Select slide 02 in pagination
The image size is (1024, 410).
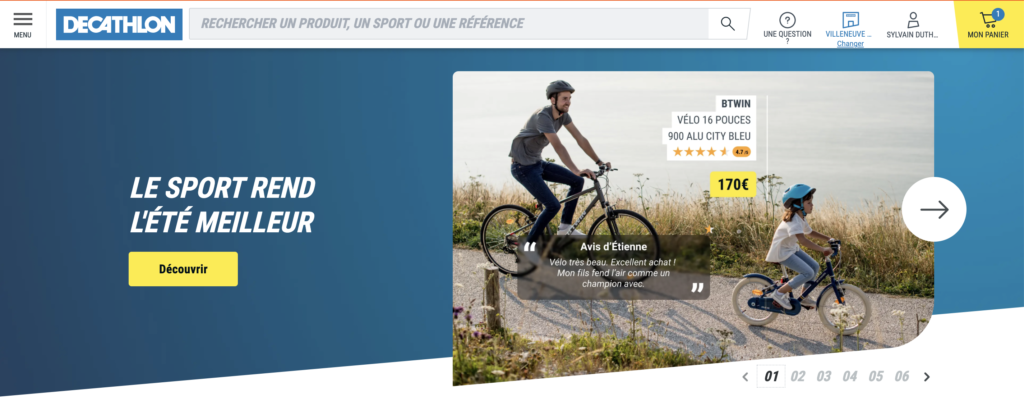(x=797, y=376)
